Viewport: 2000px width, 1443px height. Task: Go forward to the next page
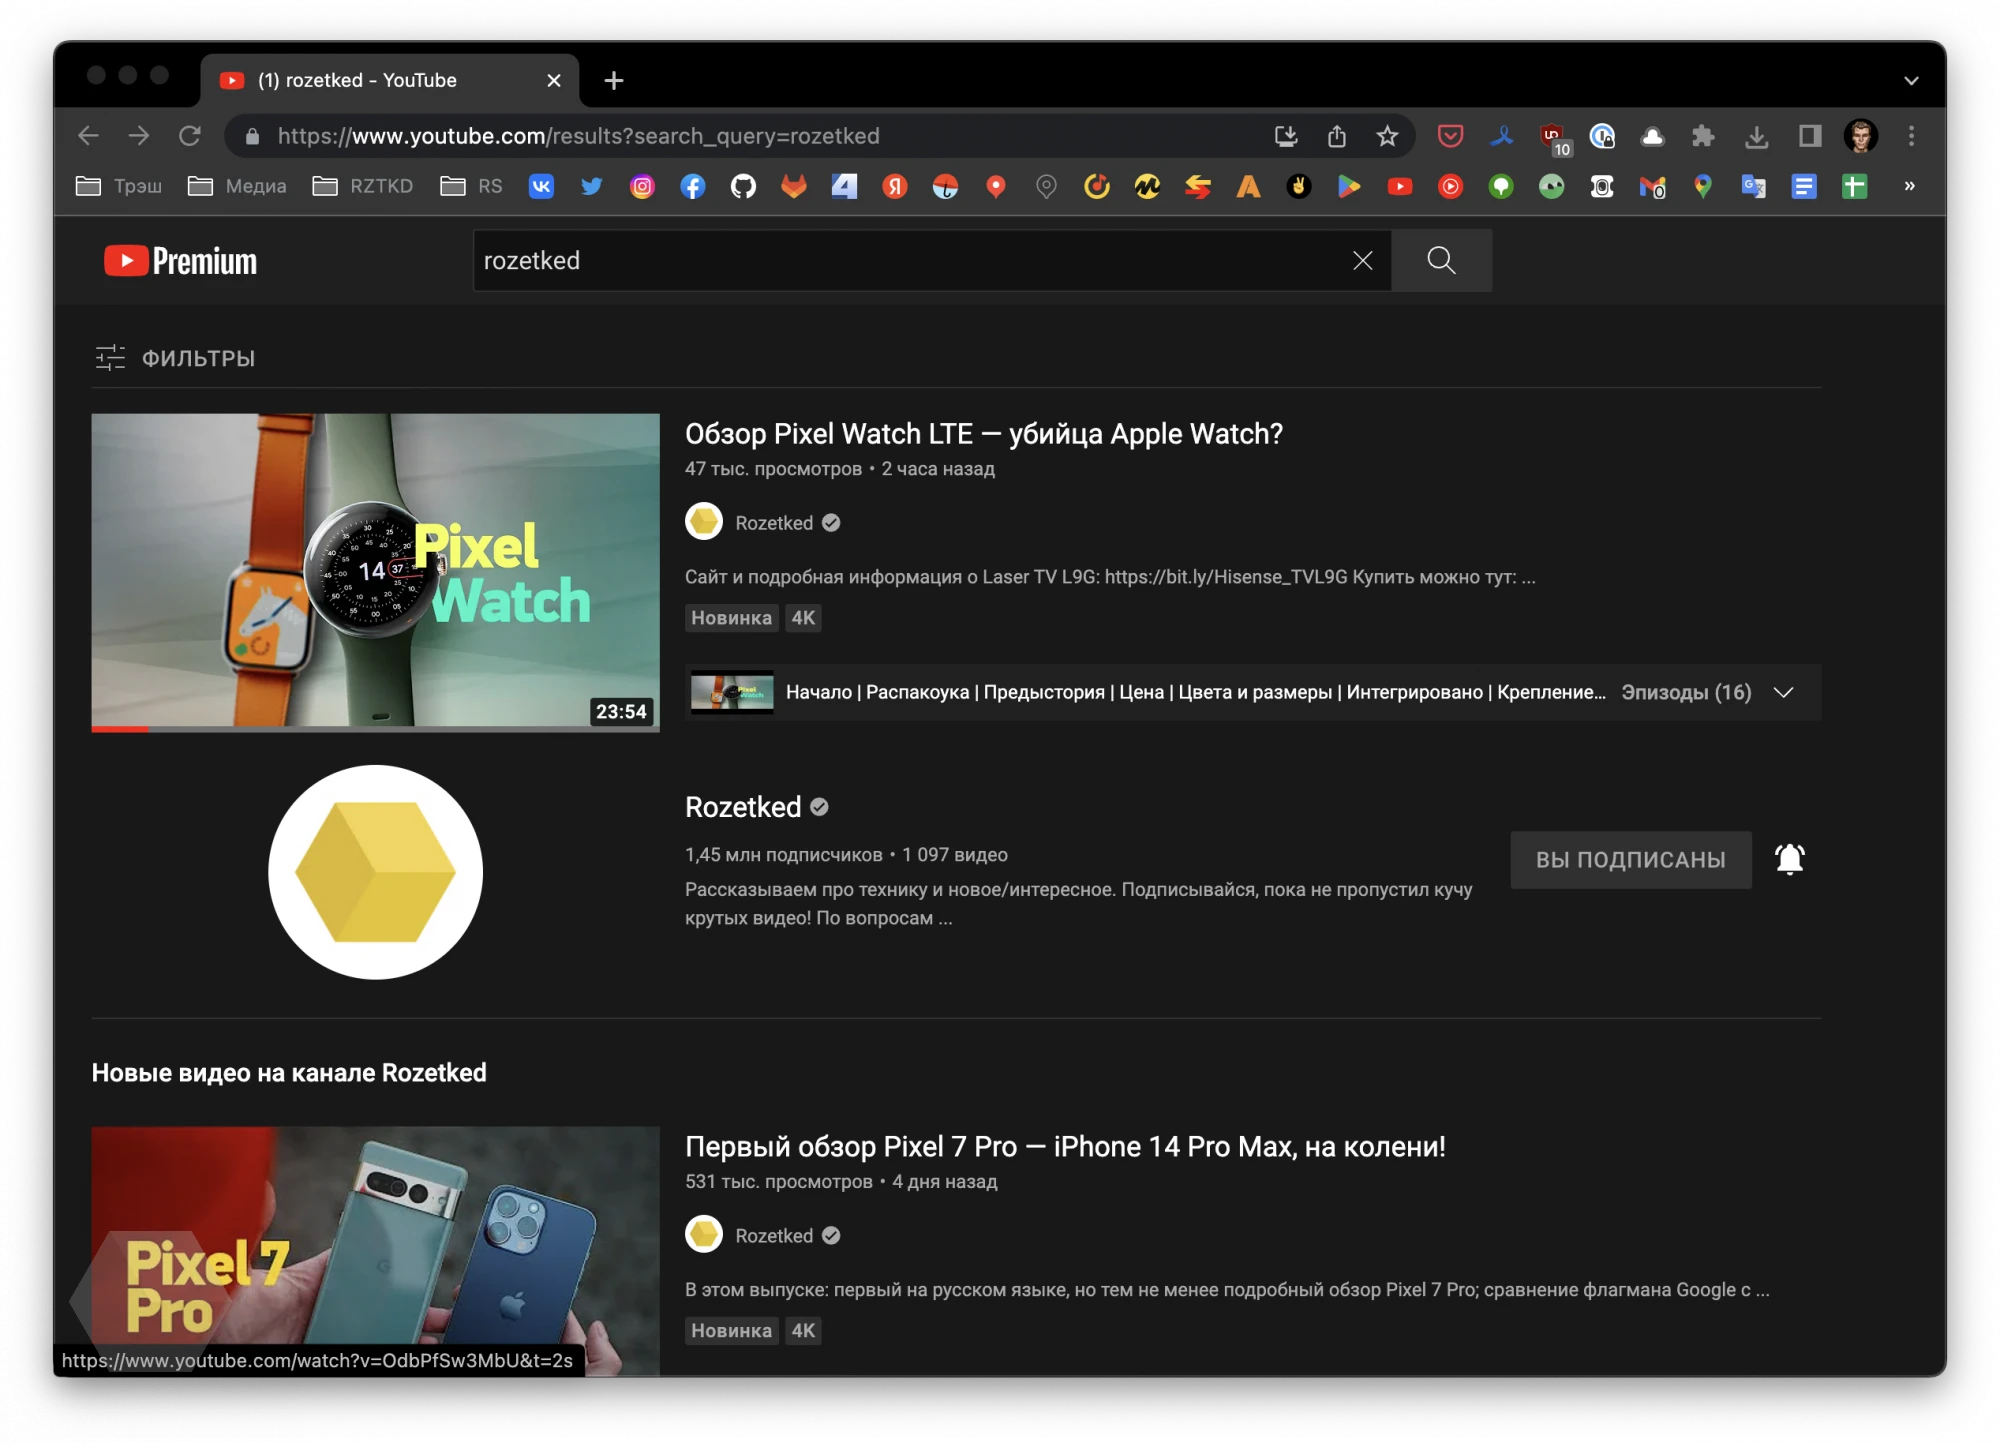coord(139,136)
